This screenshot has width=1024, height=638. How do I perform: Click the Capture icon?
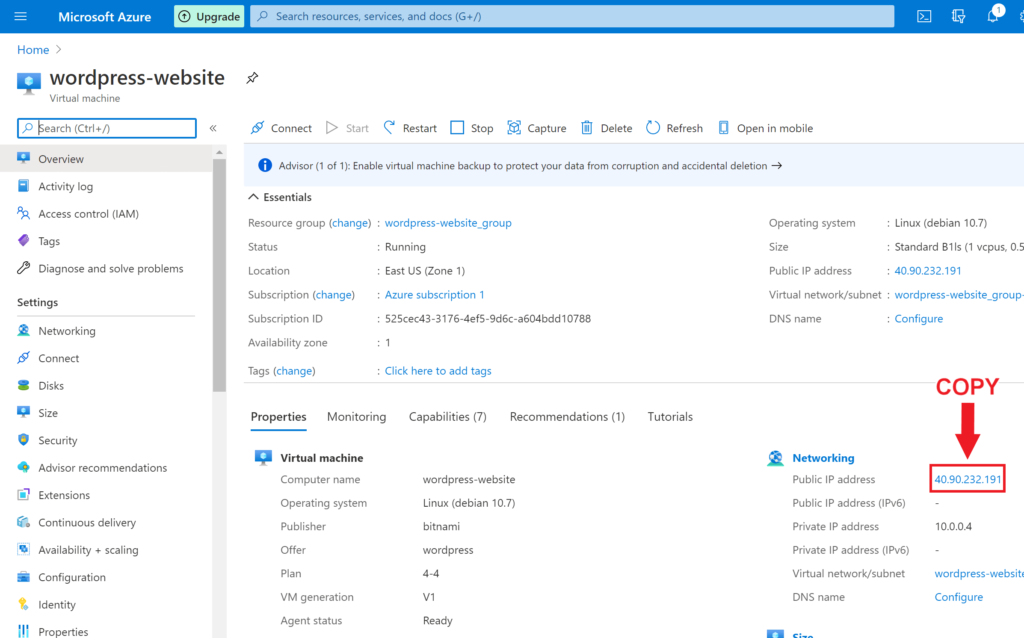[514, 127]
